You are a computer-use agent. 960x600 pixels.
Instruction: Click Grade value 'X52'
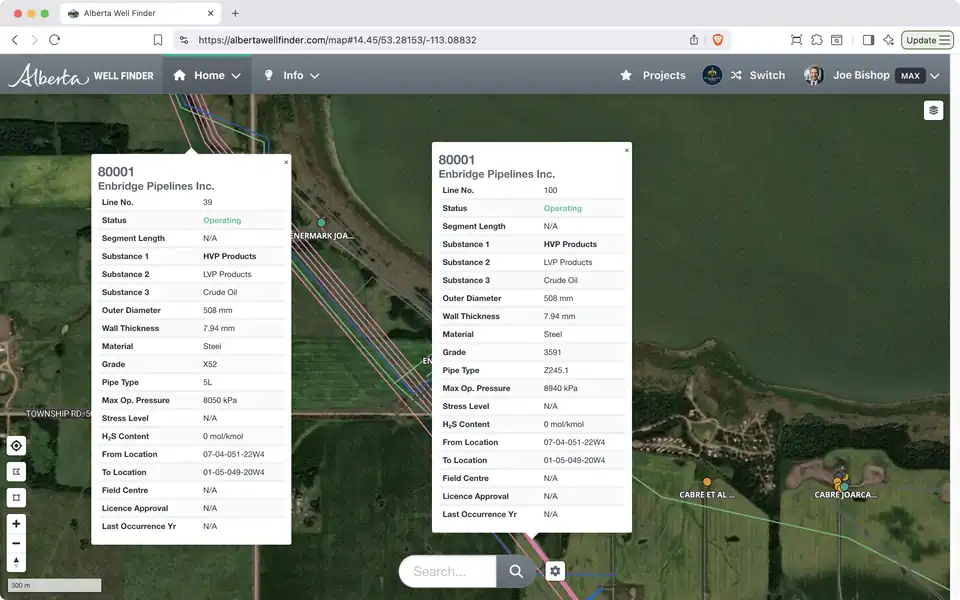click(x=210, y=364)
